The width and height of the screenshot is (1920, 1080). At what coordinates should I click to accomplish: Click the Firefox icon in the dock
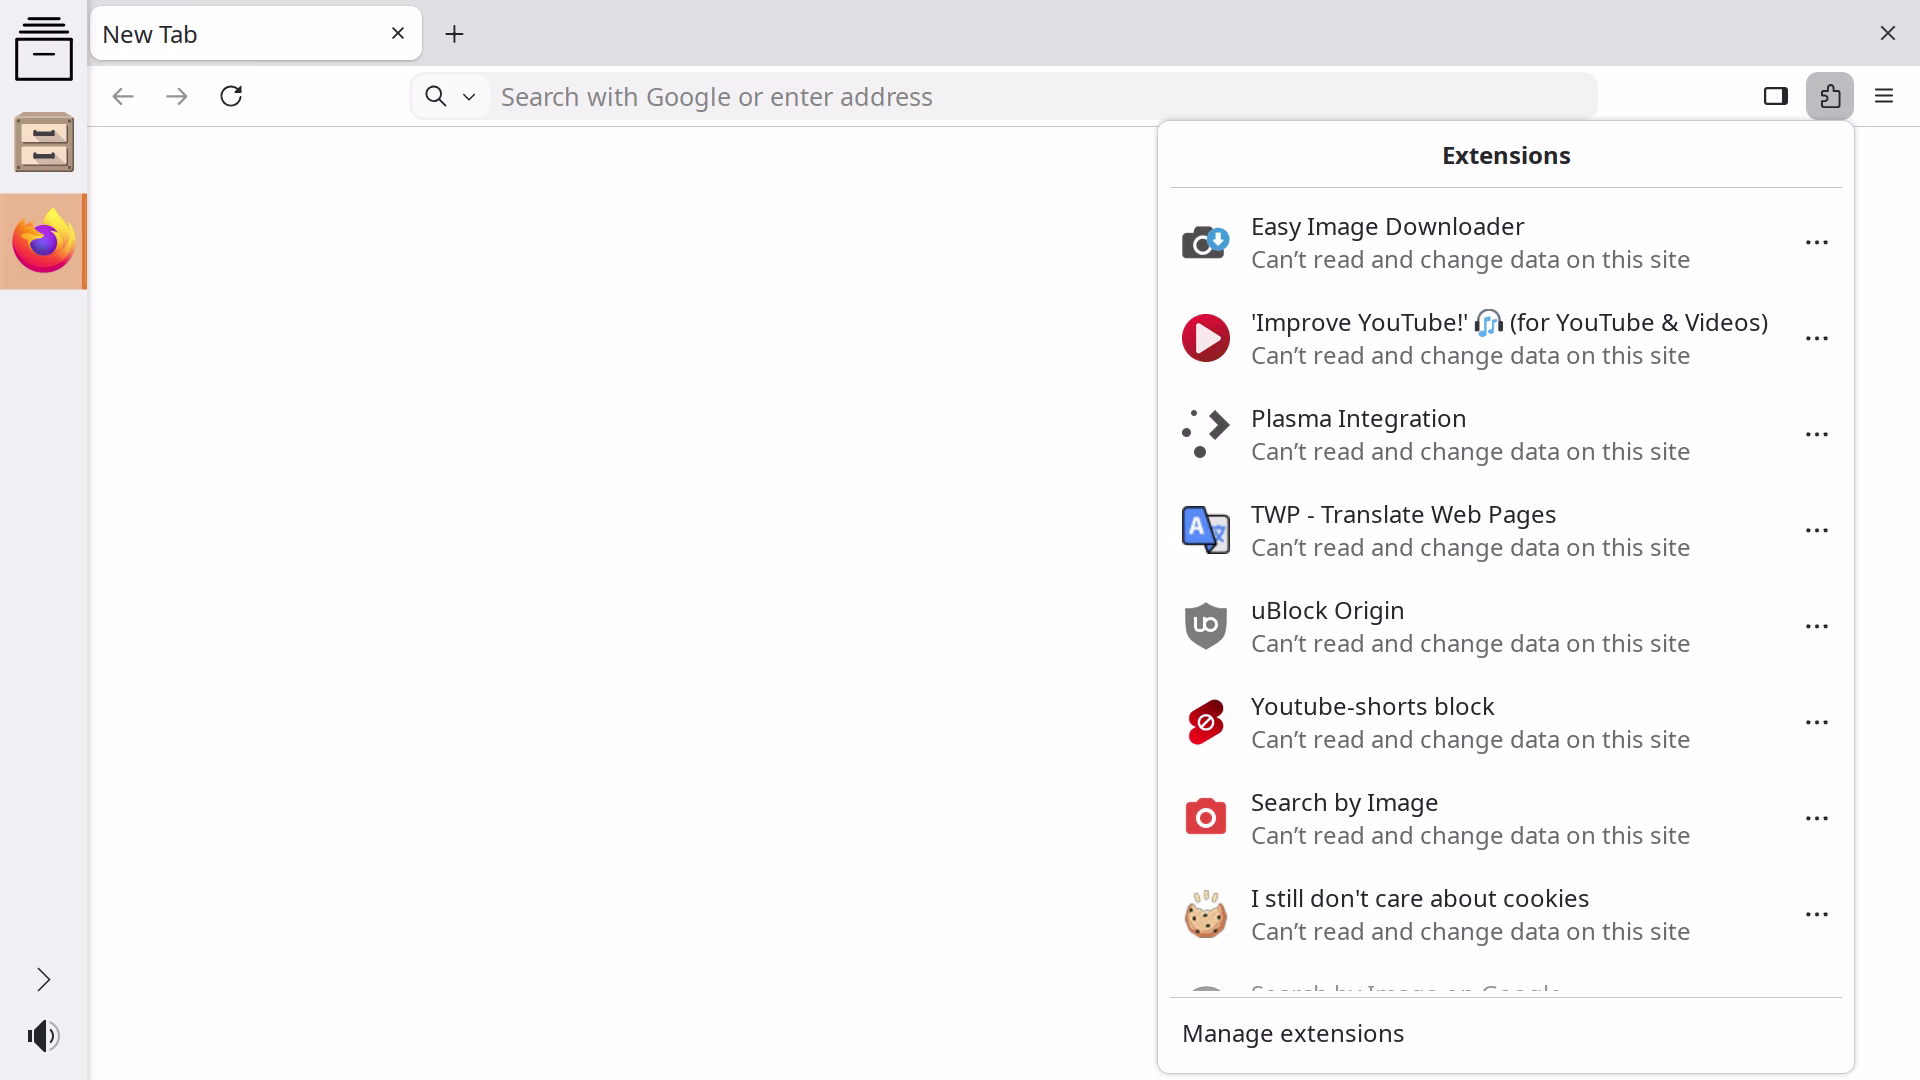(44, 241)
